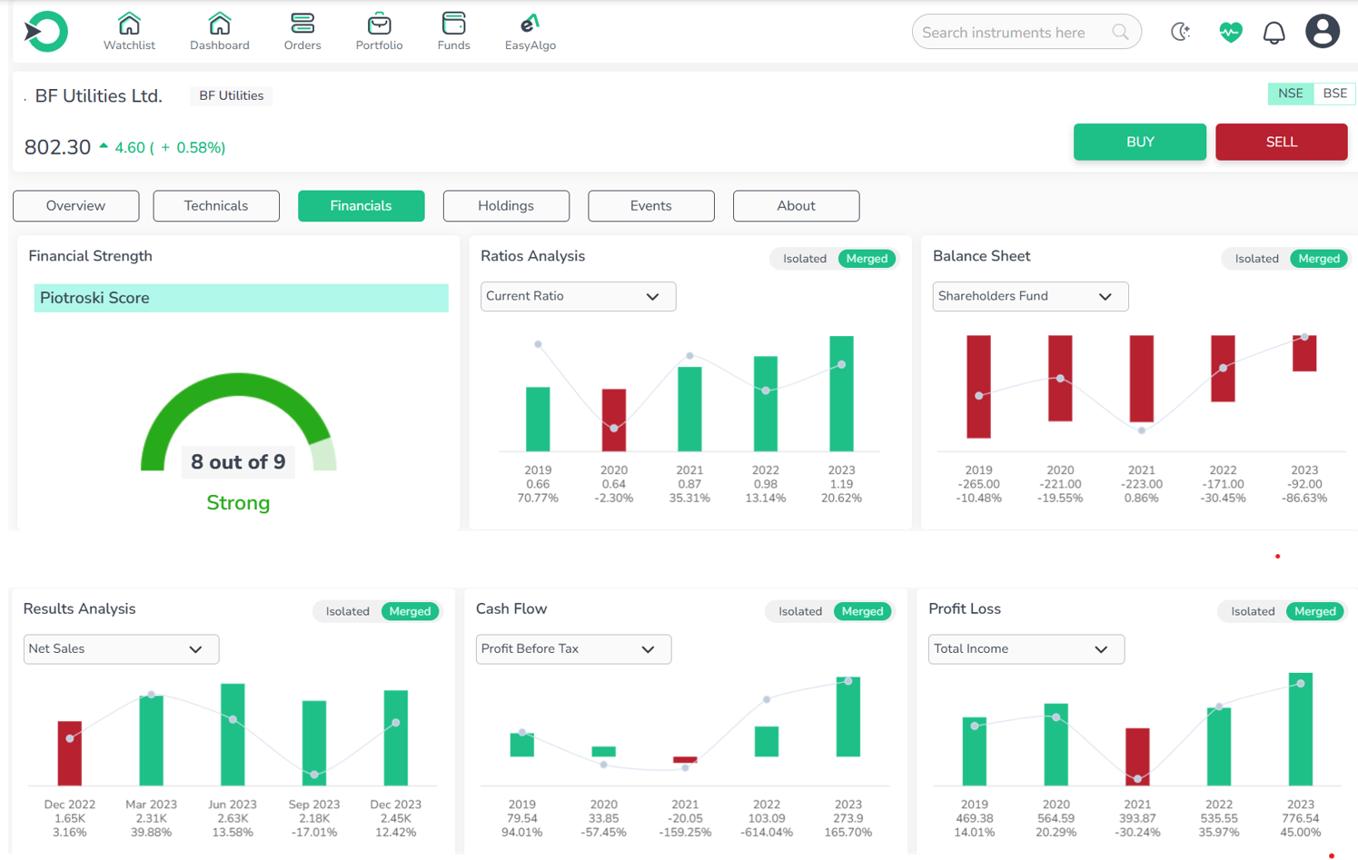The width and height of the screenshot is (1358, 860).
Task: Switch Cash Flow to Merged
Action: (862, 611)
